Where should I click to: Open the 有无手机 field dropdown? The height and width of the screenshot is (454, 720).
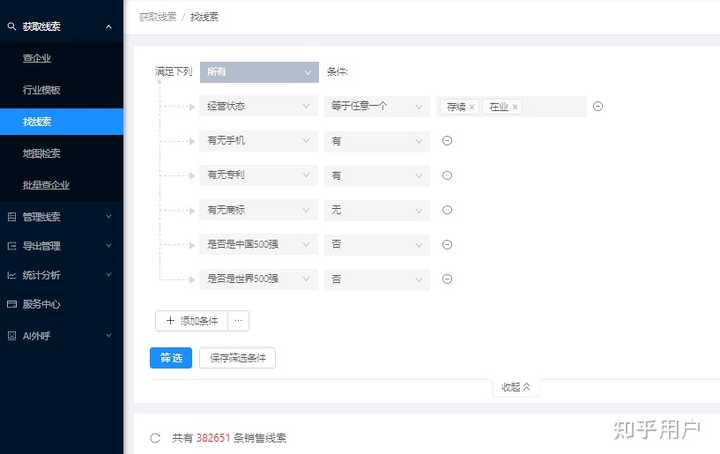[260, 141]
